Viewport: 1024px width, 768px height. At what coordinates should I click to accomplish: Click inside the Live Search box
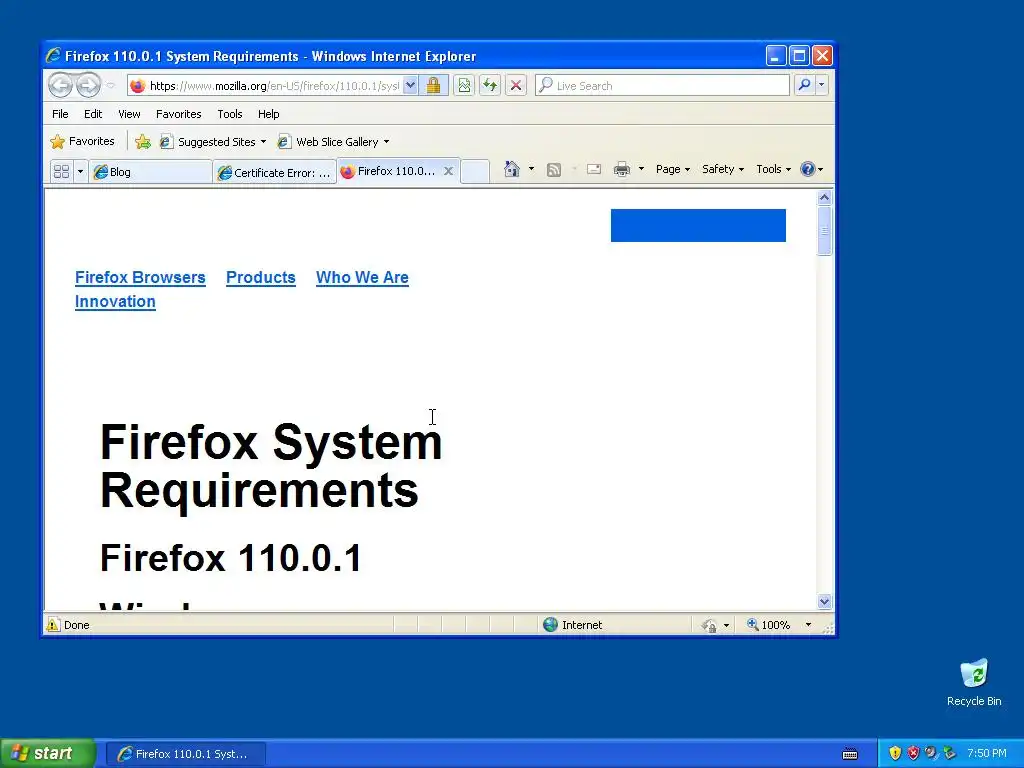[662, 86]
